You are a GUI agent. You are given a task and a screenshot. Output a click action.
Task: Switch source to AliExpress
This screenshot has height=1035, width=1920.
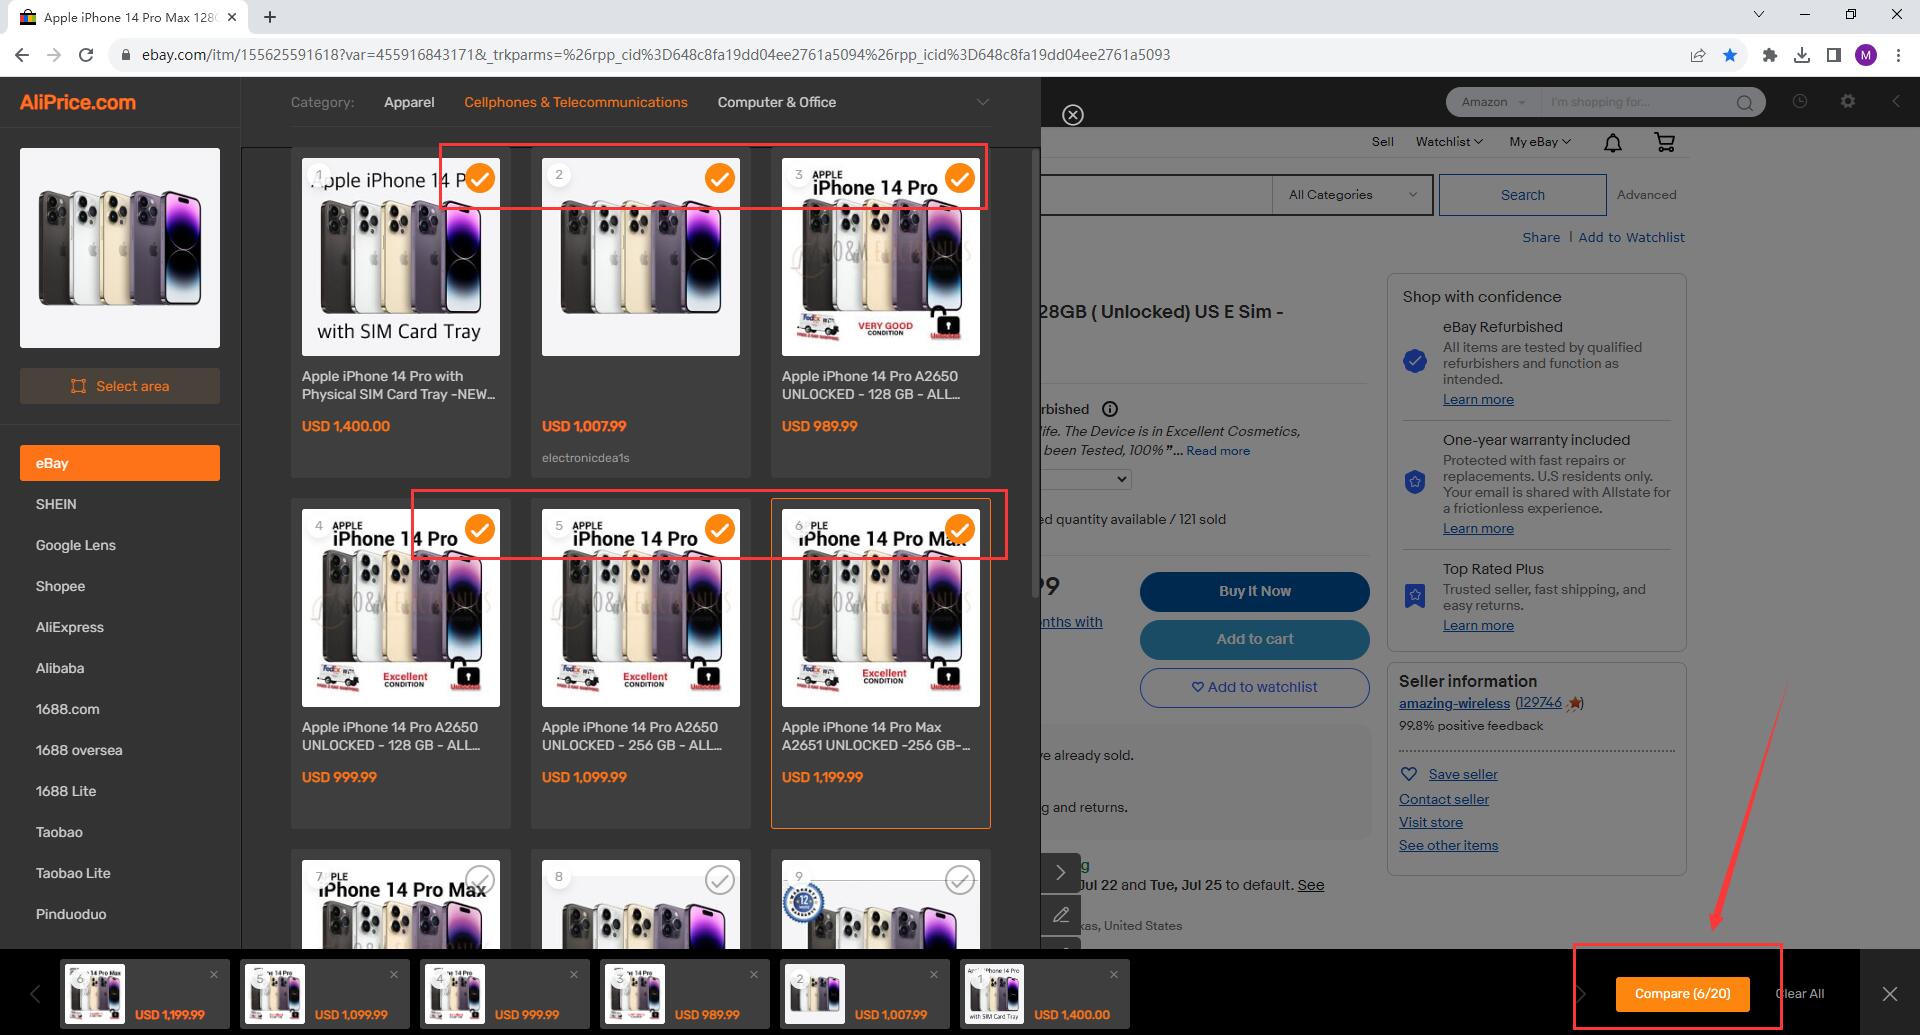pyautogui.click(x=120, y=627)
